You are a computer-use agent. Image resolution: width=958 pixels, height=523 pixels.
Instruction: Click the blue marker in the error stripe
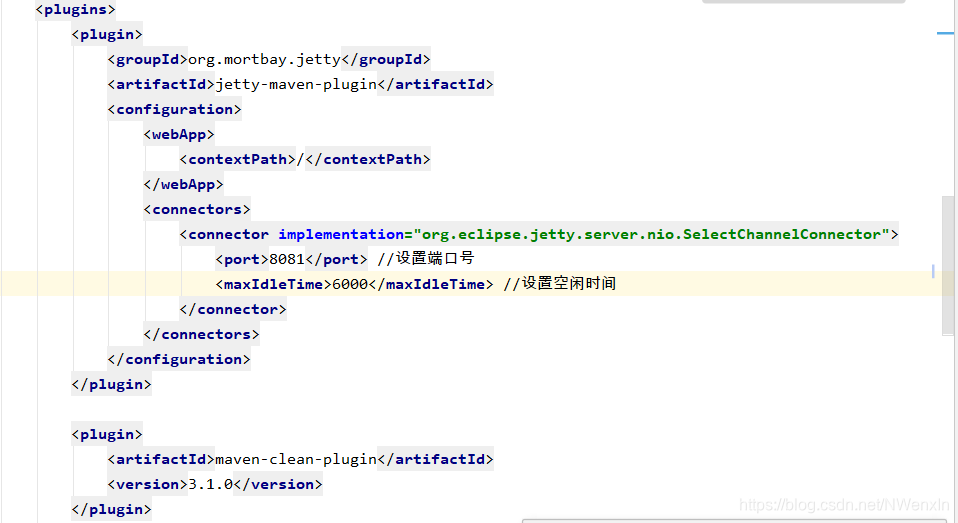945,33
